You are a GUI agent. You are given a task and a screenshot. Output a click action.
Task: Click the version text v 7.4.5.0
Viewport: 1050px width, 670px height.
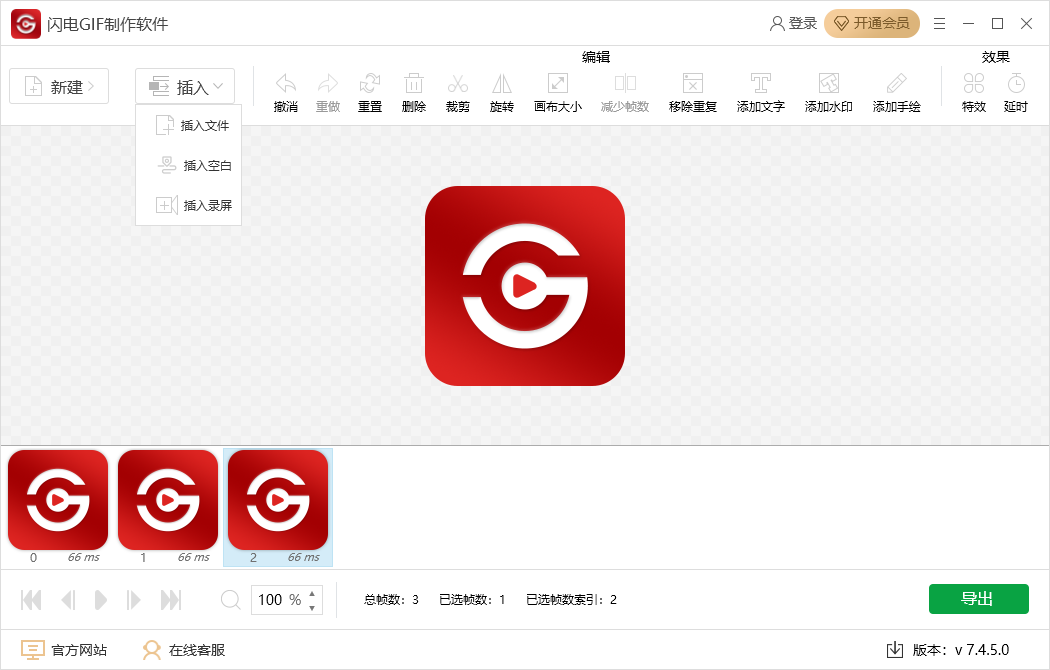982,649
